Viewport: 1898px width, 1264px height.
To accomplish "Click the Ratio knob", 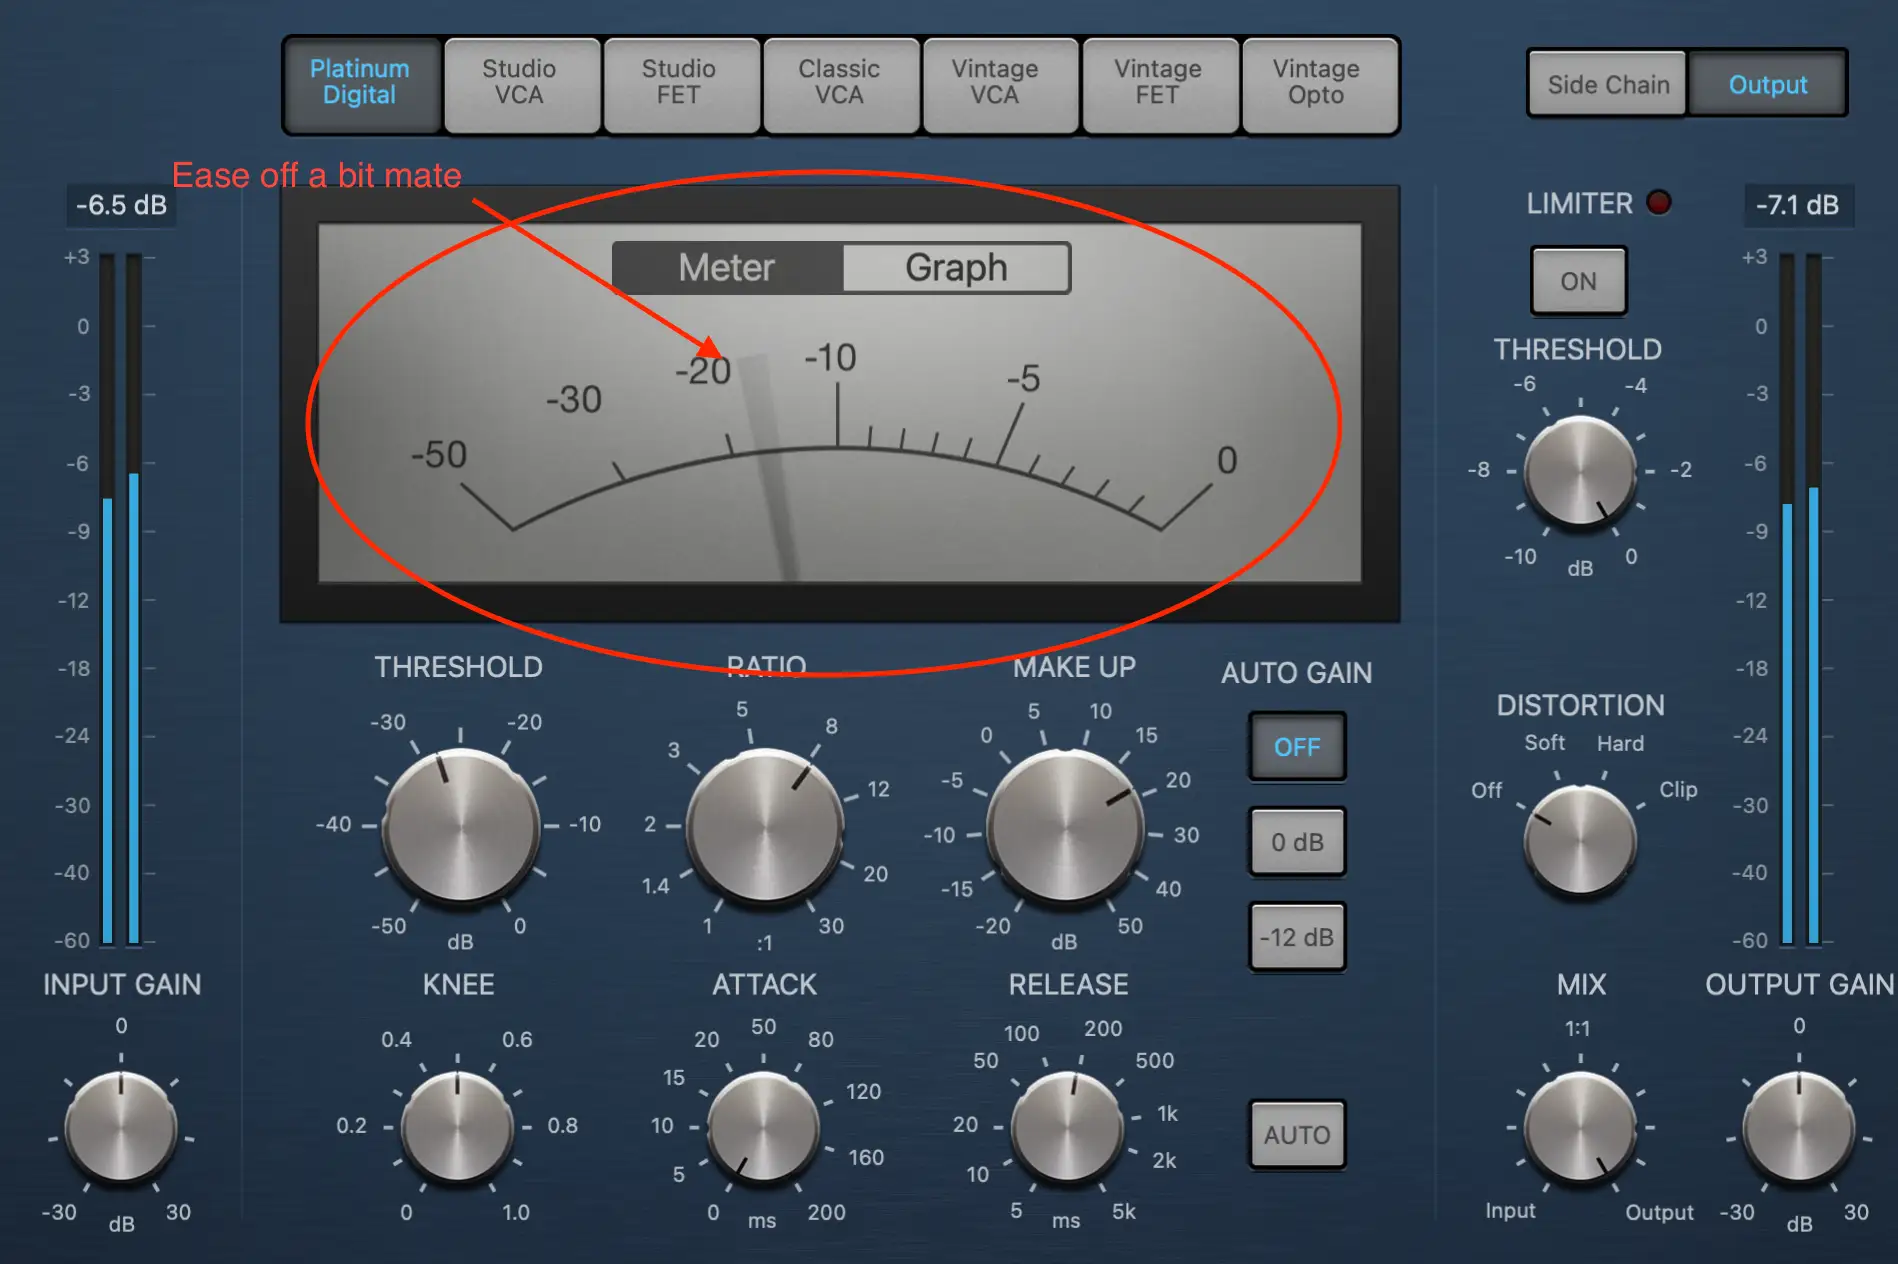I will [x=765, y=828].
